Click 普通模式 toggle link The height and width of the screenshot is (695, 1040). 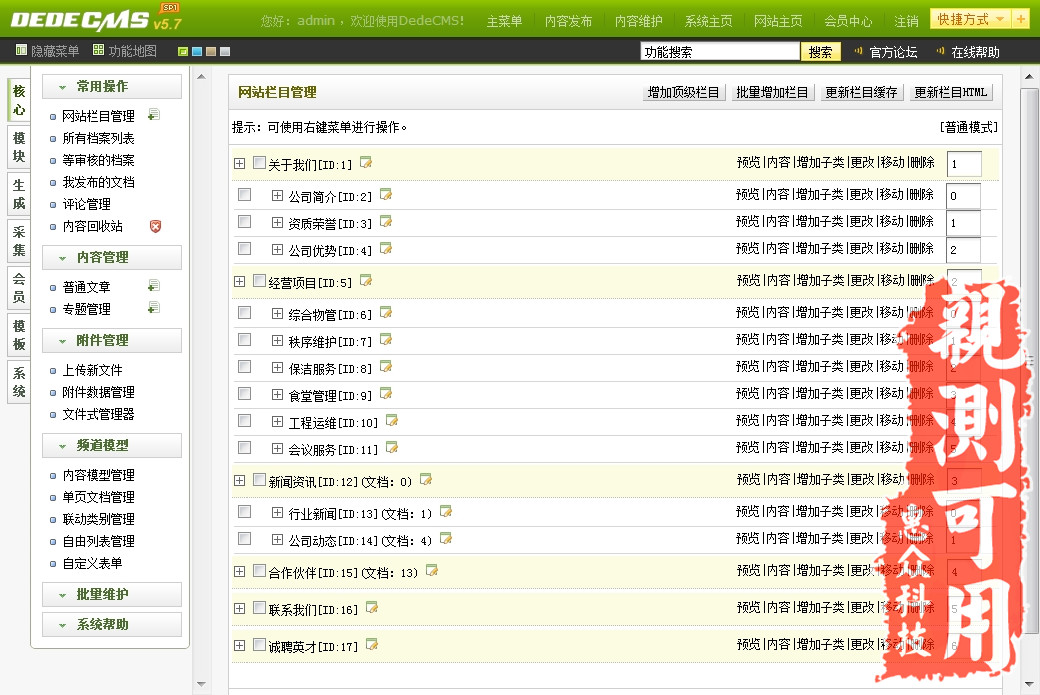pyautogui.click(x=968, y=127)
